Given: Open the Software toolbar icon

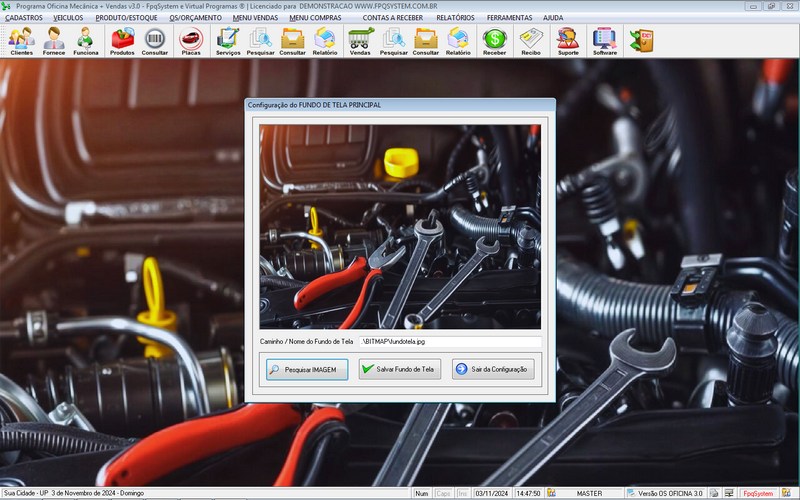Looking at the screenshot, I should tap(604, 40).
